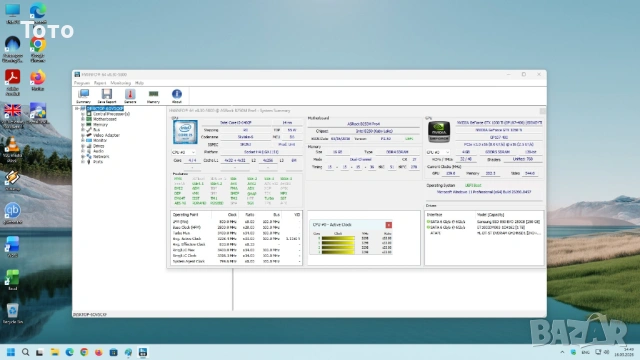
Task: Open the Microsoft Edge desktop shortcut
Action: (38, 12)
